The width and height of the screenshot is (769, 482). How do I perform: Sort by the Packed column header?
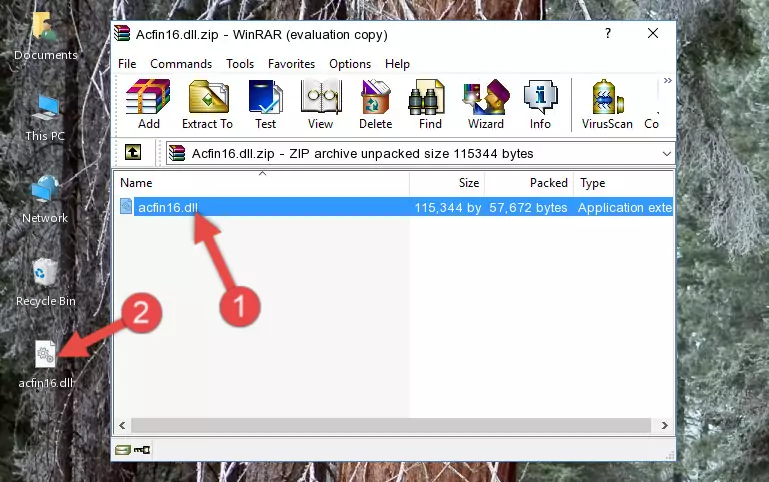529,182
